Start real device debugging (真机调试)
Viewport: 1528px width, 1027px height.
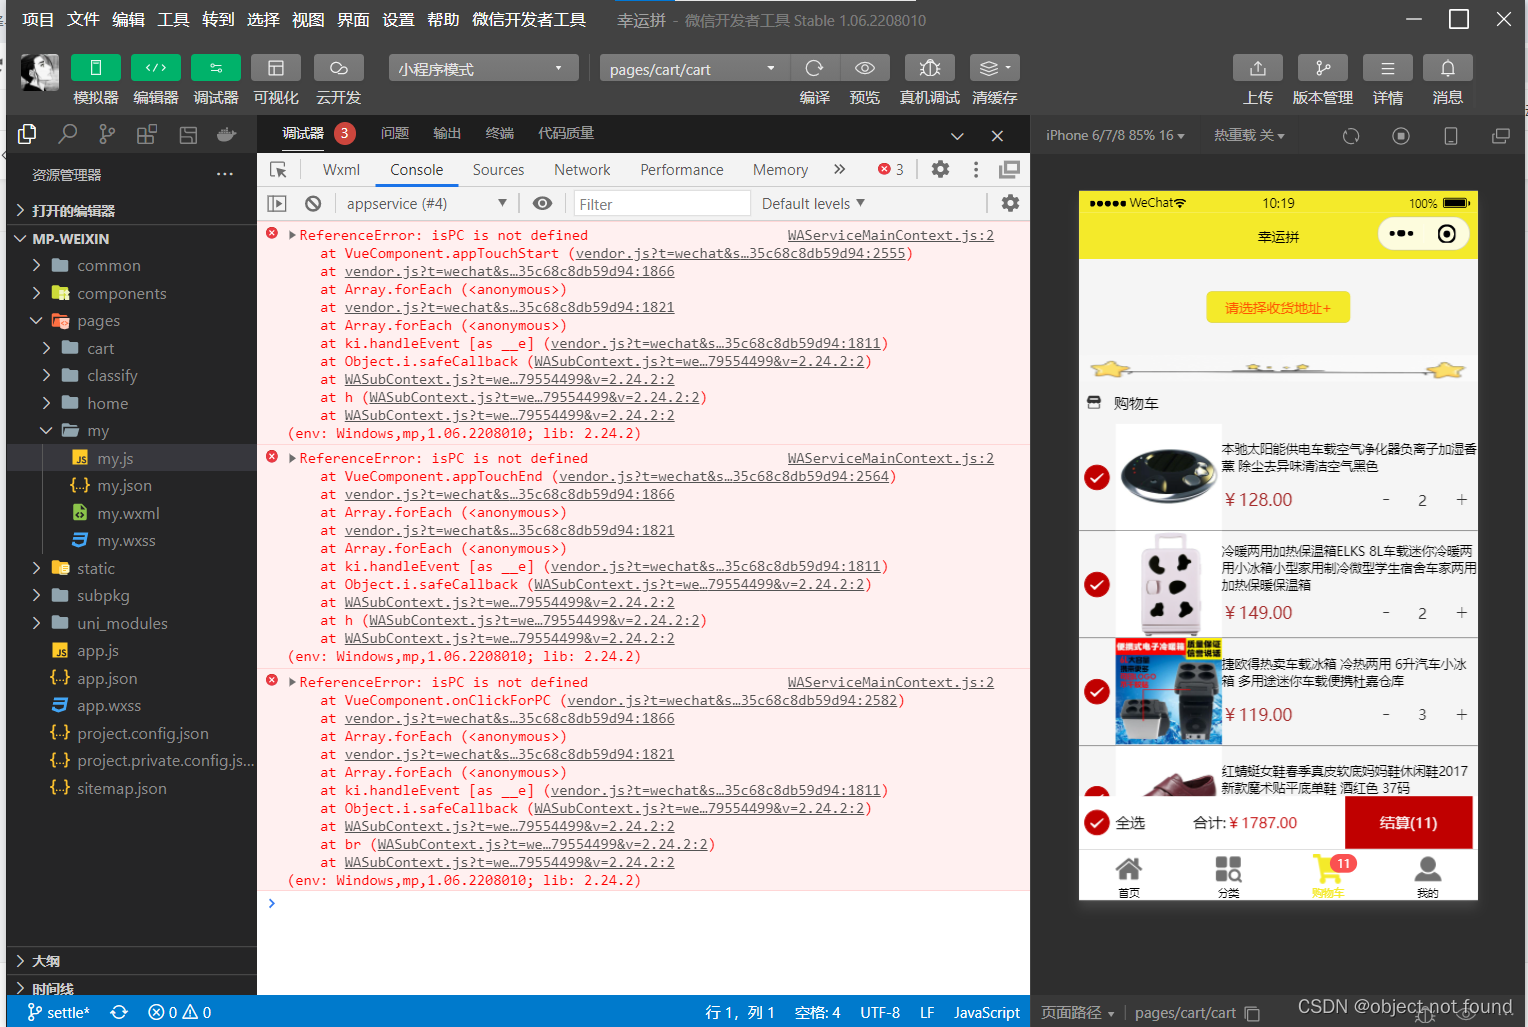pyautogui.click(x=930, y=68)
